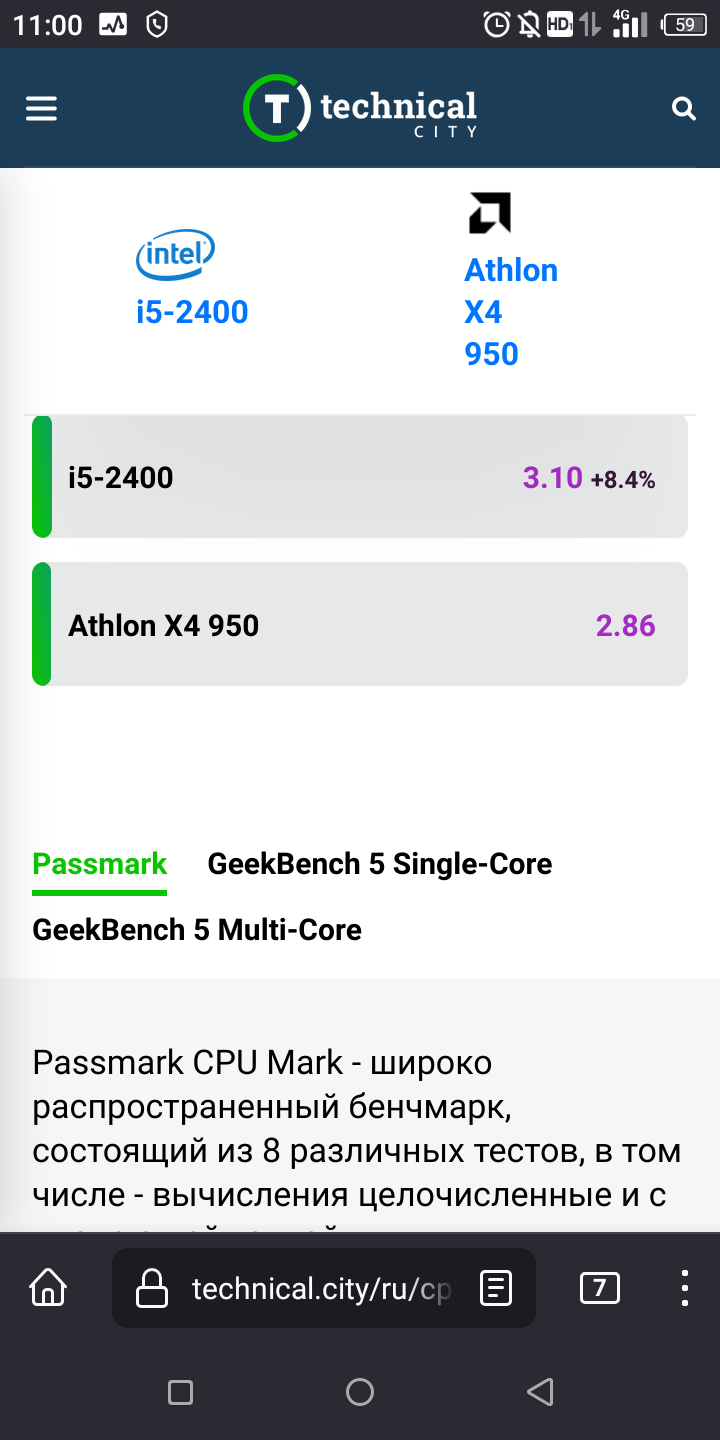
Task: Switch to GeekBench 5 Multi-Core tab
Action: tap(197, 930)
